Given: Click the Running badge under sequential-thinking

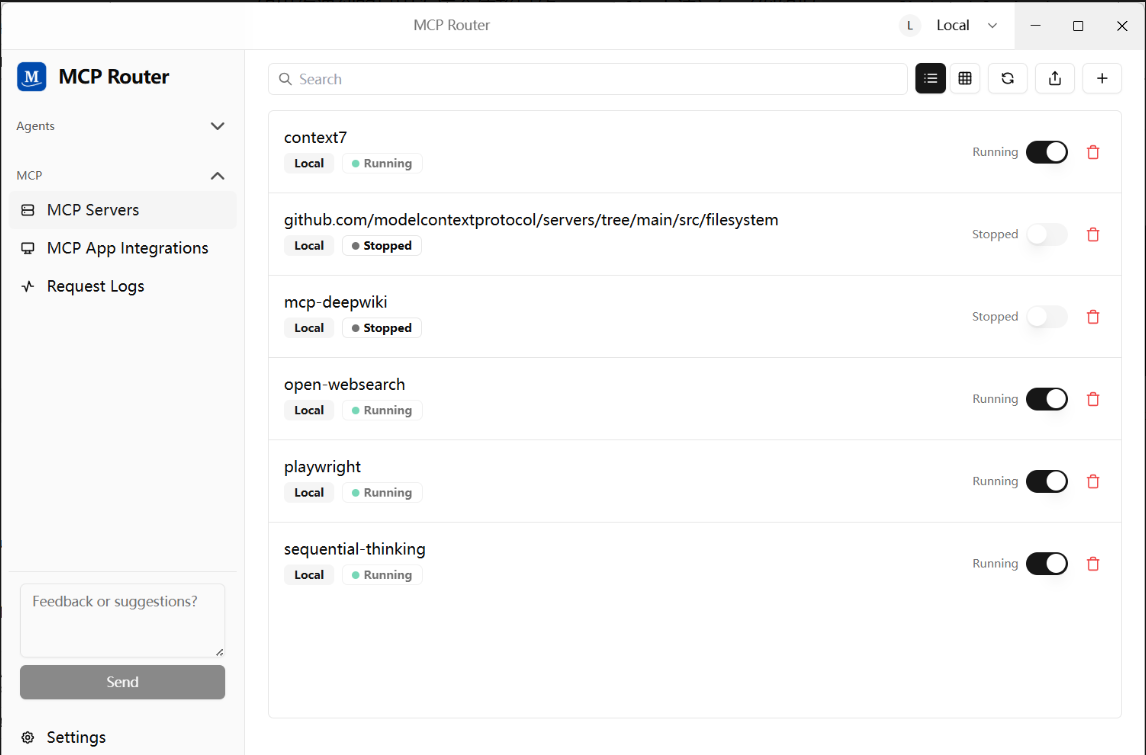Looking at the screenshot, I should tap(382, 575).
